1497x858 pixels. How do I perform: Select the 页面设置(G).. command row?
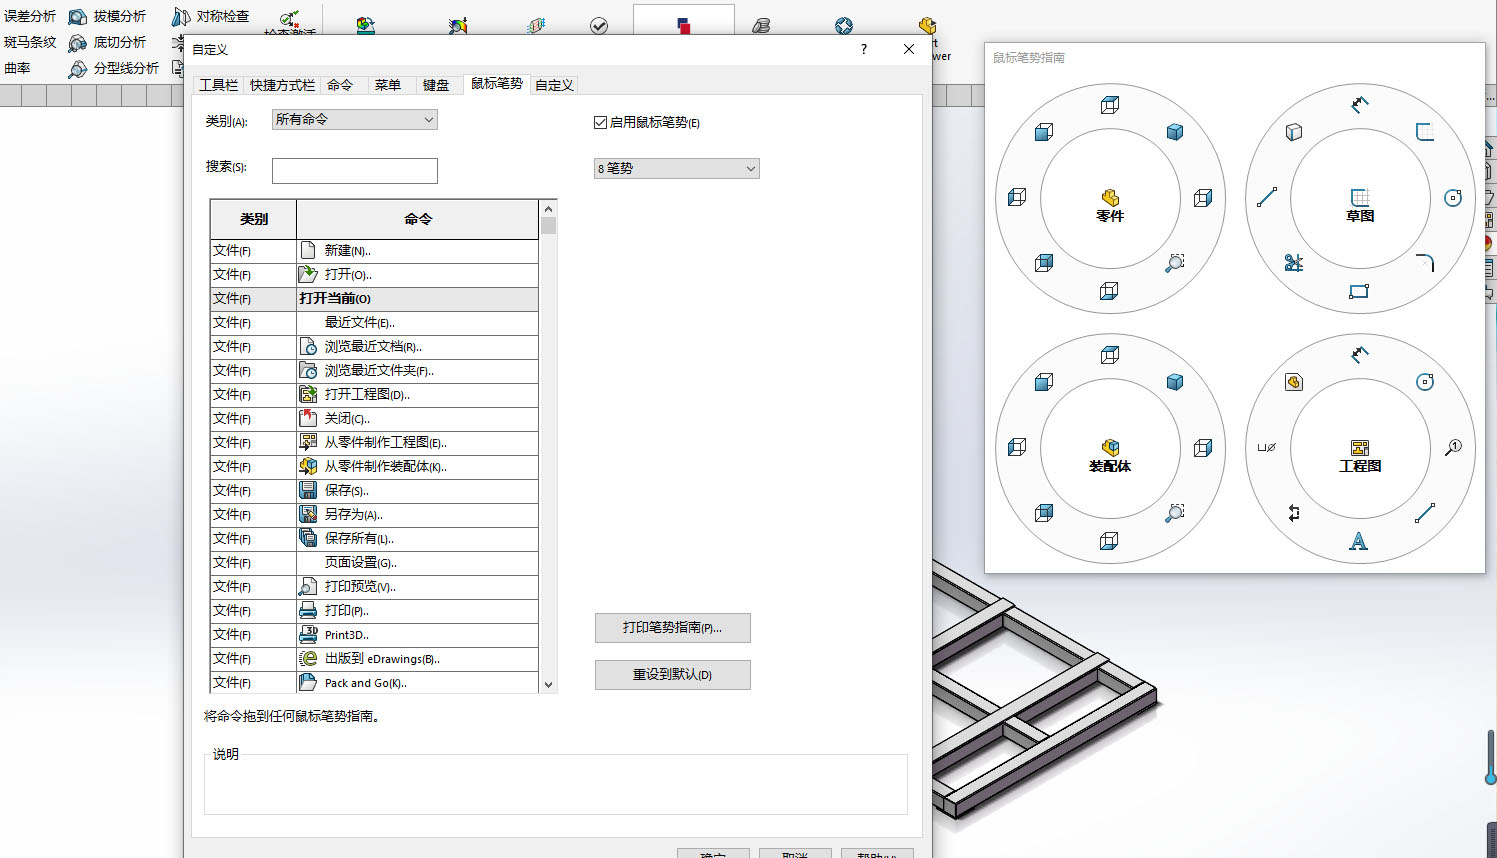374,562
